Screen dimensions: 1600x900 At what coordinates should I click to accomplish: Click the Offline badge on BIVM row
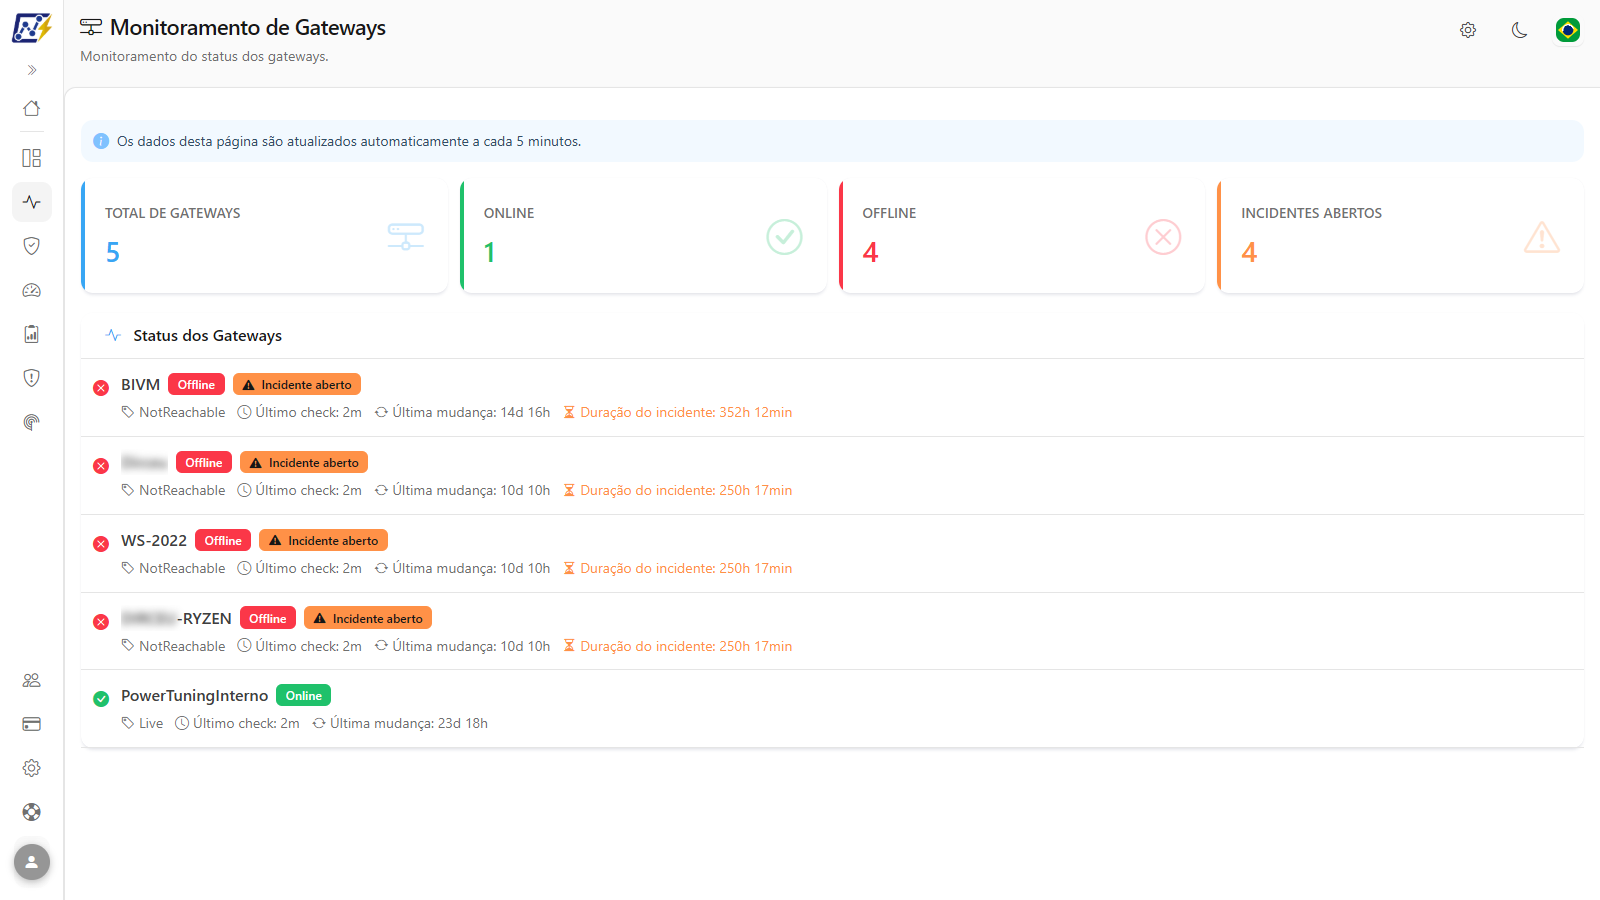pos(196,384)
